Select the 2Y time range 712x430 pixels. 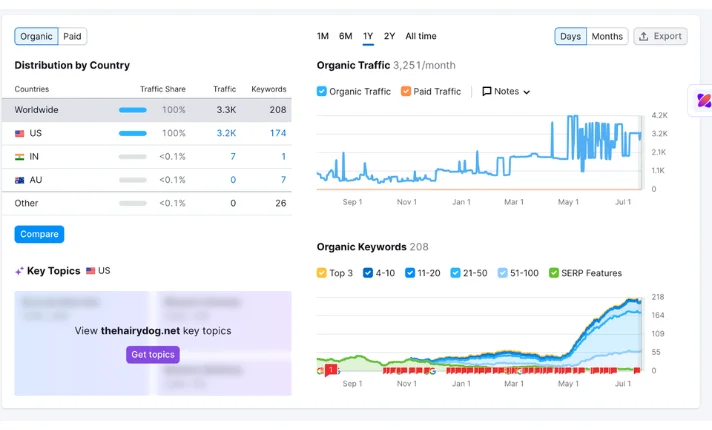click(x=389, y=36)
